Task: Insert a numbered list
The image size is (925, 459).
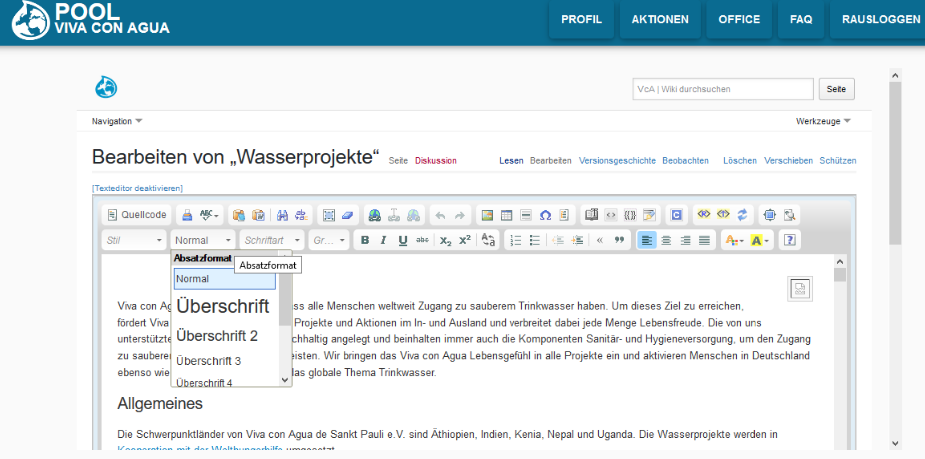Action: [515, 240]
